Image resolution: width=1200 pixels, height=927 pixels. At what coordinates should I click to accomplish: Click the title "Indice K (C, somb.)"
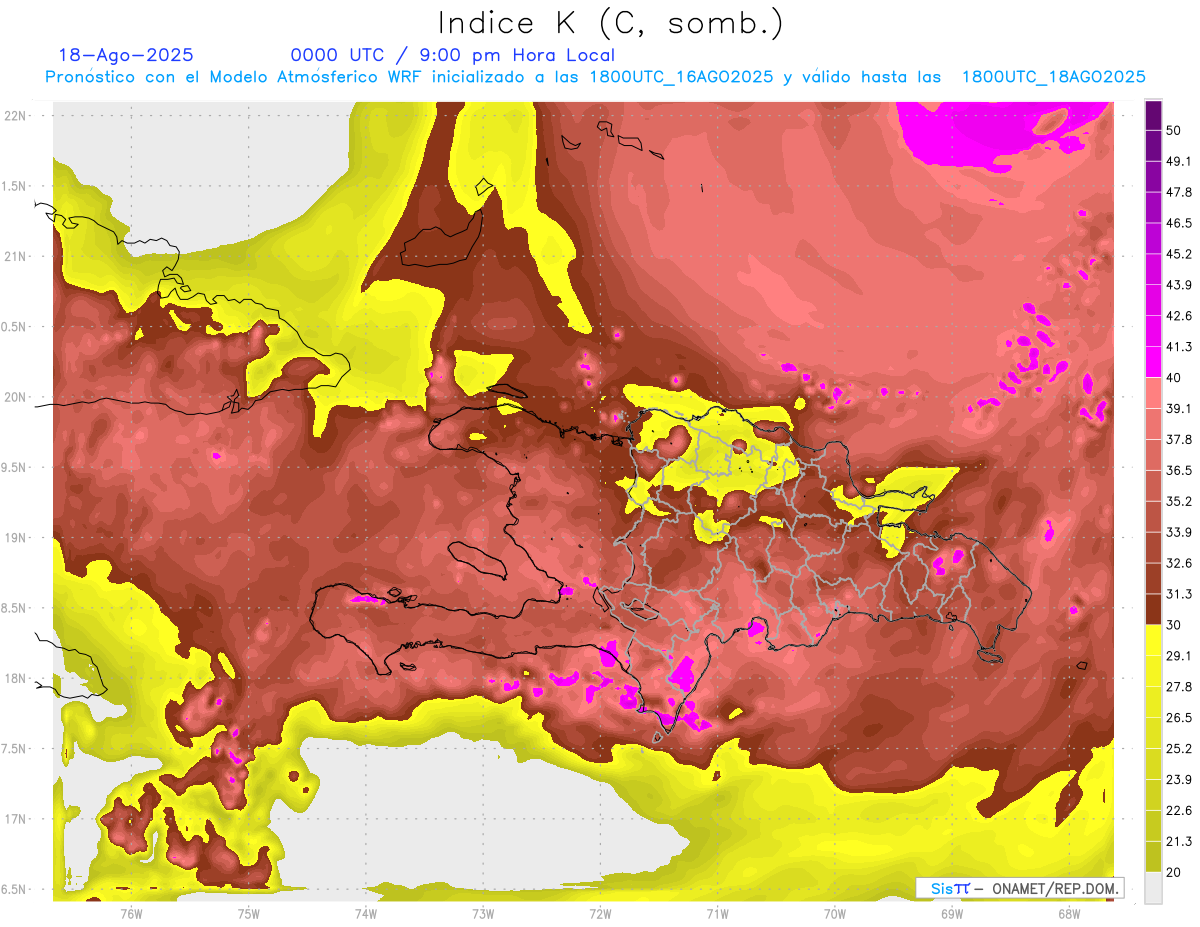pos(611,23)
